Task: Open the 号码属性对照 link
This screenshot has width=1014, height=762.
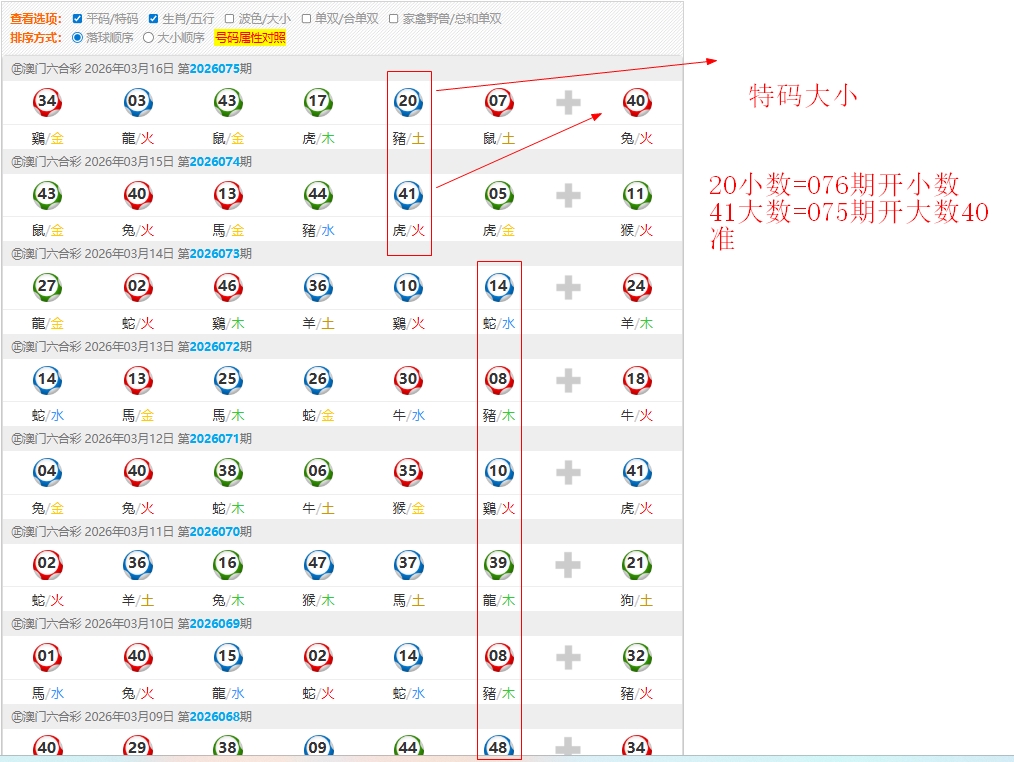Action: pos(250,38)
